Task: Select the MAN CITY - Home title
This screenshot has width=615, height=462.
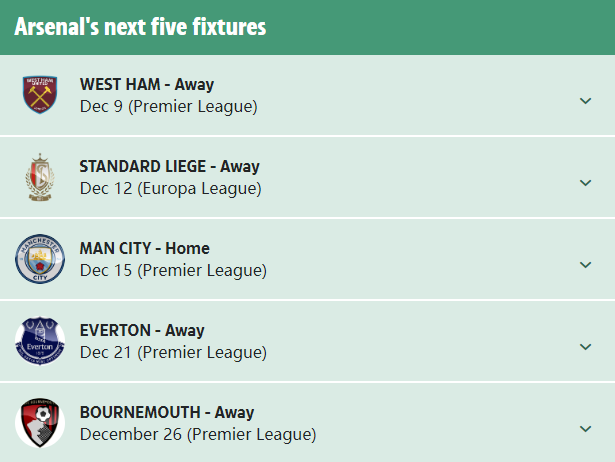Action: point(145,248)
